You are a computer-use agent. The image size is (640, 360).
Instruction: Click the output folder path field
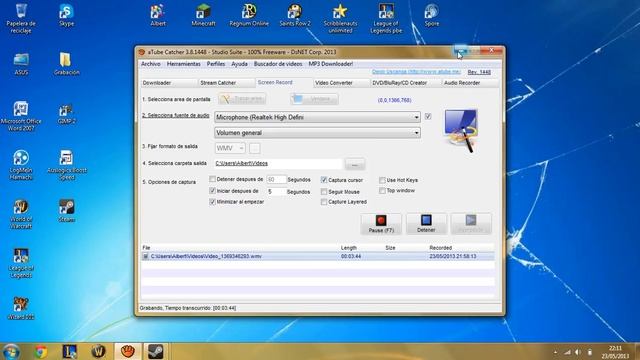click(x=278, y=164)
